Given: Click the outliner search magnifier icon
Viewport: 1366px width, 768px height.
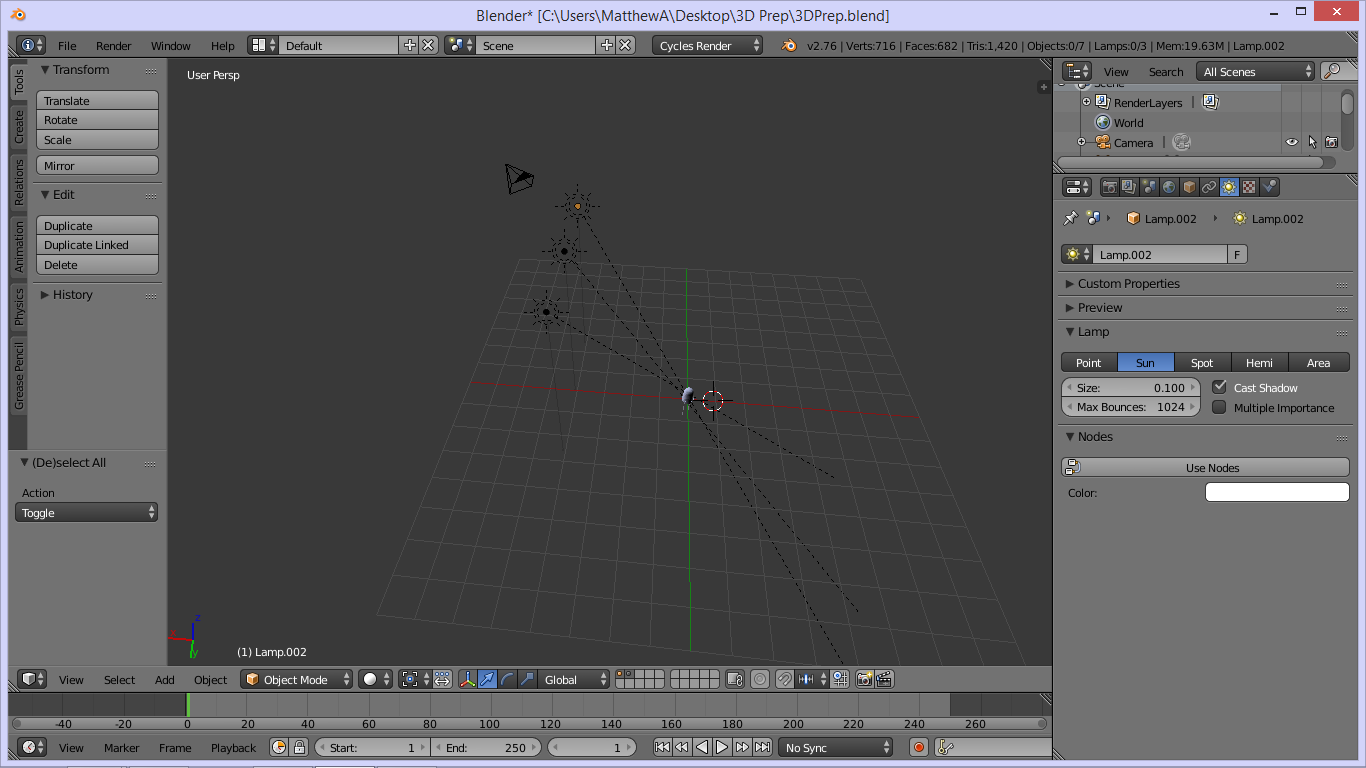Looking at the screenshot, I should (1332, 71).
